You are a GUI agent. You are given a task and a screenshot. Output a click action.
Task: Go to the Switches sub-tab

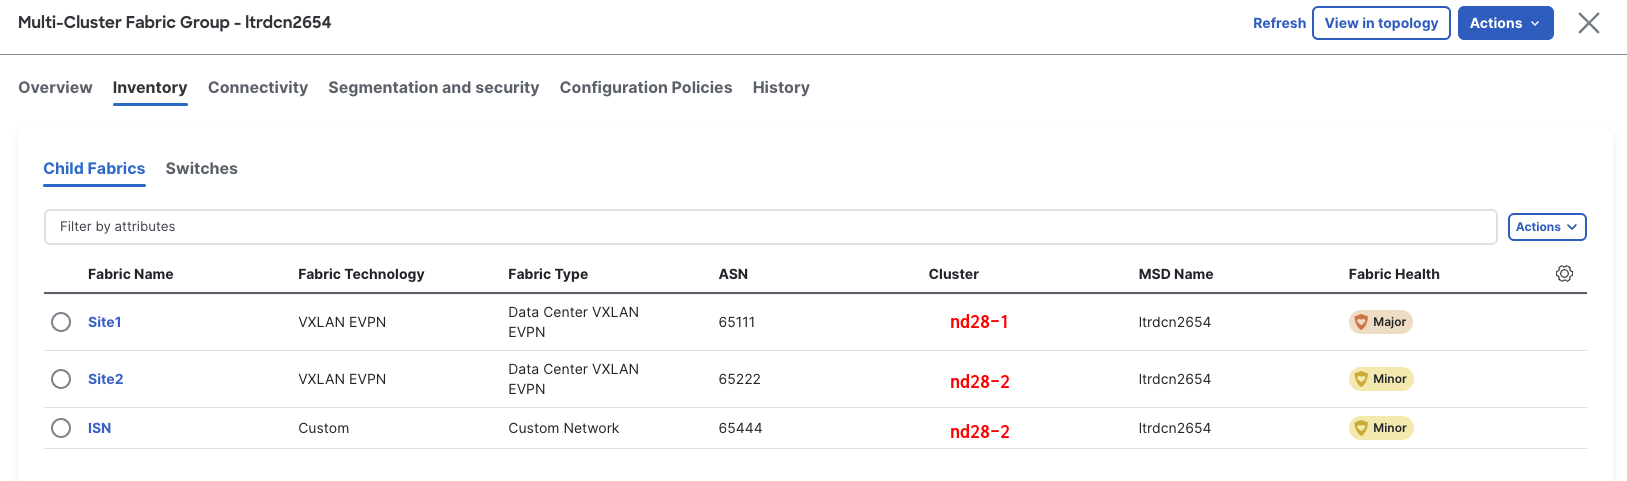[x=201, y=169]
